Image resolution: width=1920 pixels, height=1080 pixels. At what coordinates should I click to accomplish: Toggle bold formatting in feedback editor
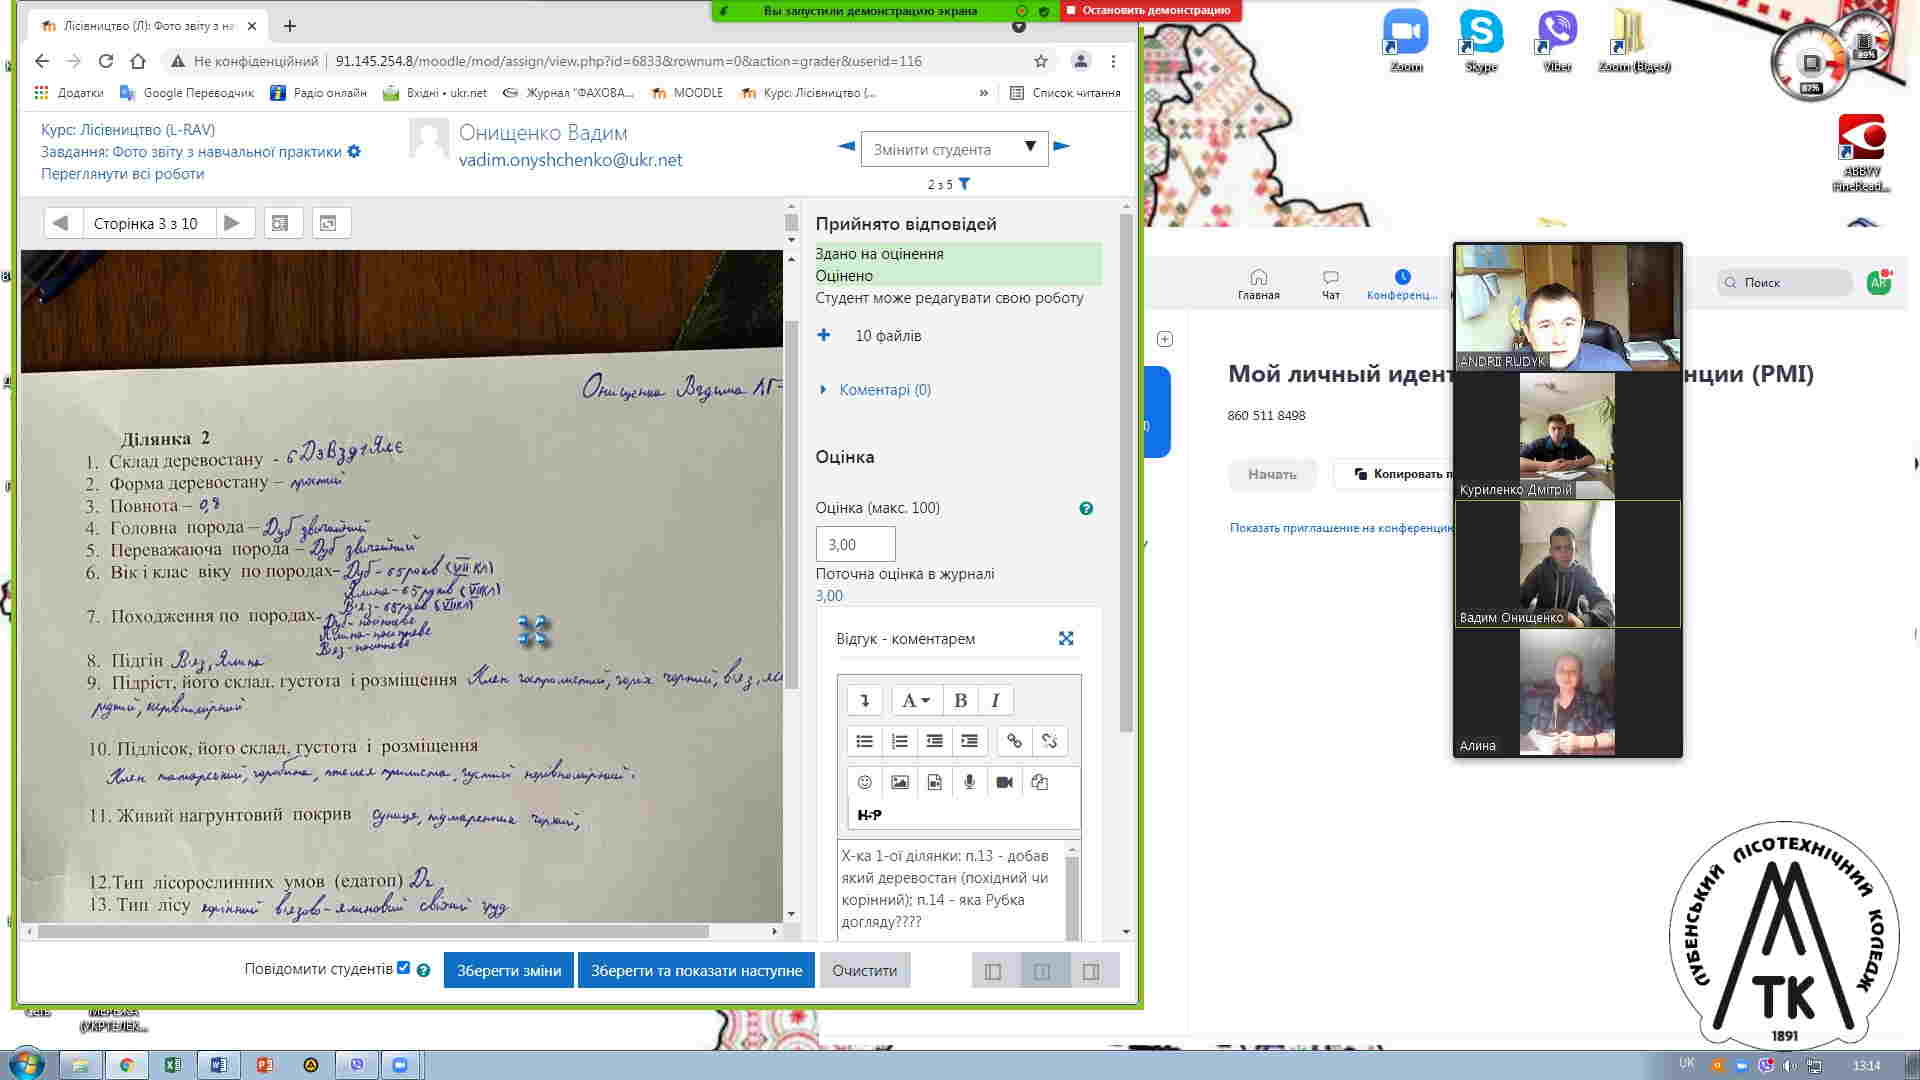960,700
